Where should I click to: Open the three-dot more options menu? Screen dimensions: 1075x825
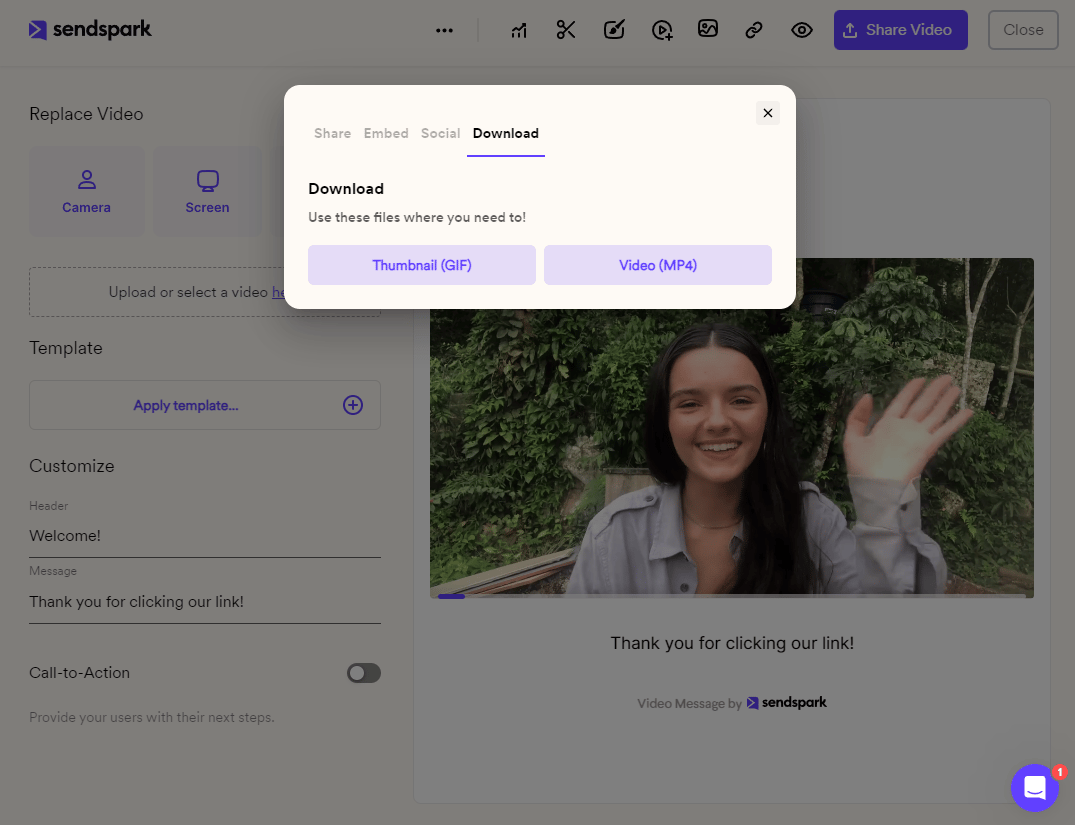point(444,30)
